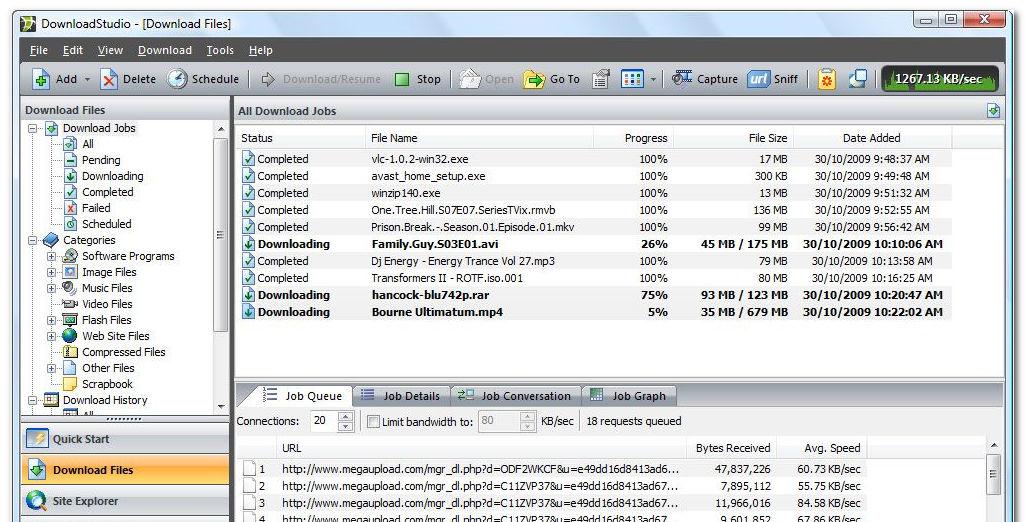This screenshot has height=522, width=1025.
Task: Select the Failed jobs filter
Action: (x=95, y=208)
